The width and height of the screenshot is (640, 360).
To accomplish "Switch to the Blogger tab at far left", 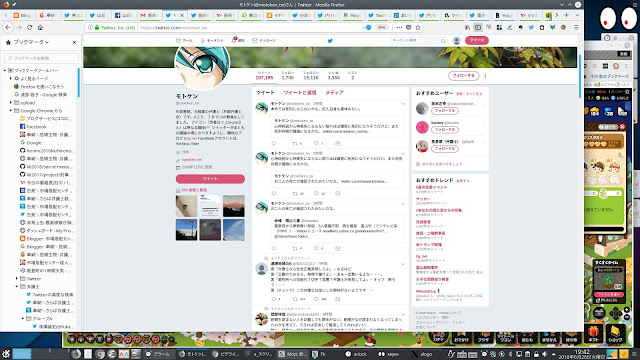I will 23,15.
